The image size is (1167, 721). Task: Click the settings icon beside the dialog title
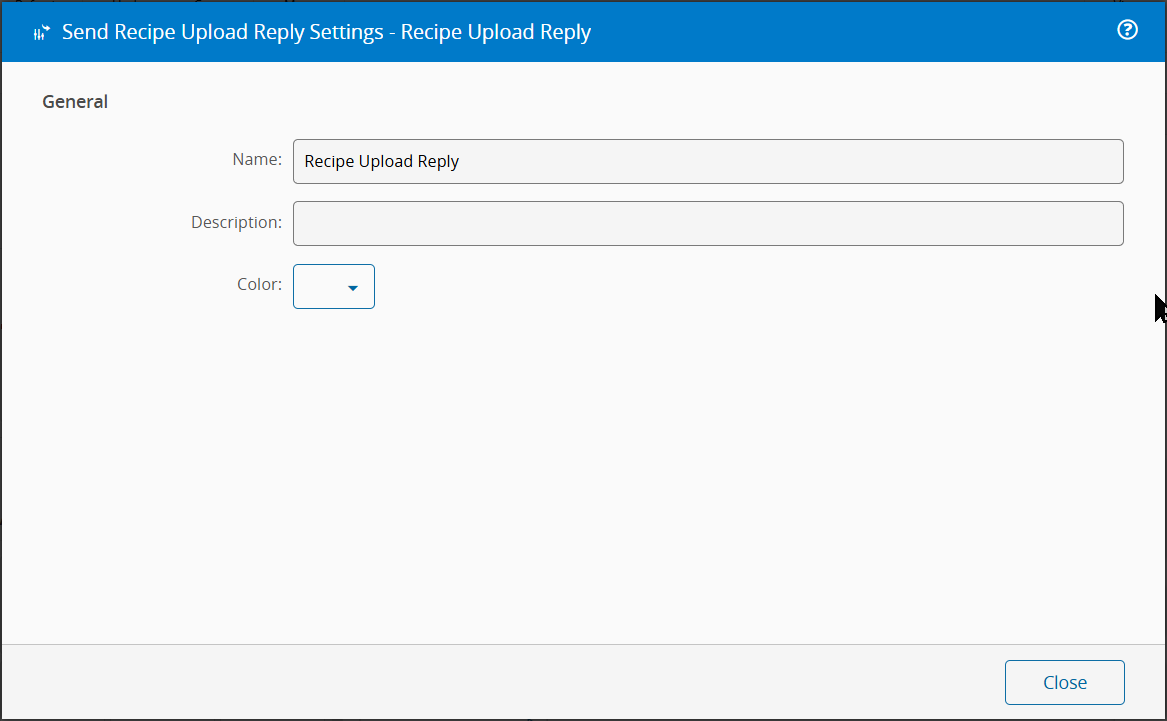(41, 33)
